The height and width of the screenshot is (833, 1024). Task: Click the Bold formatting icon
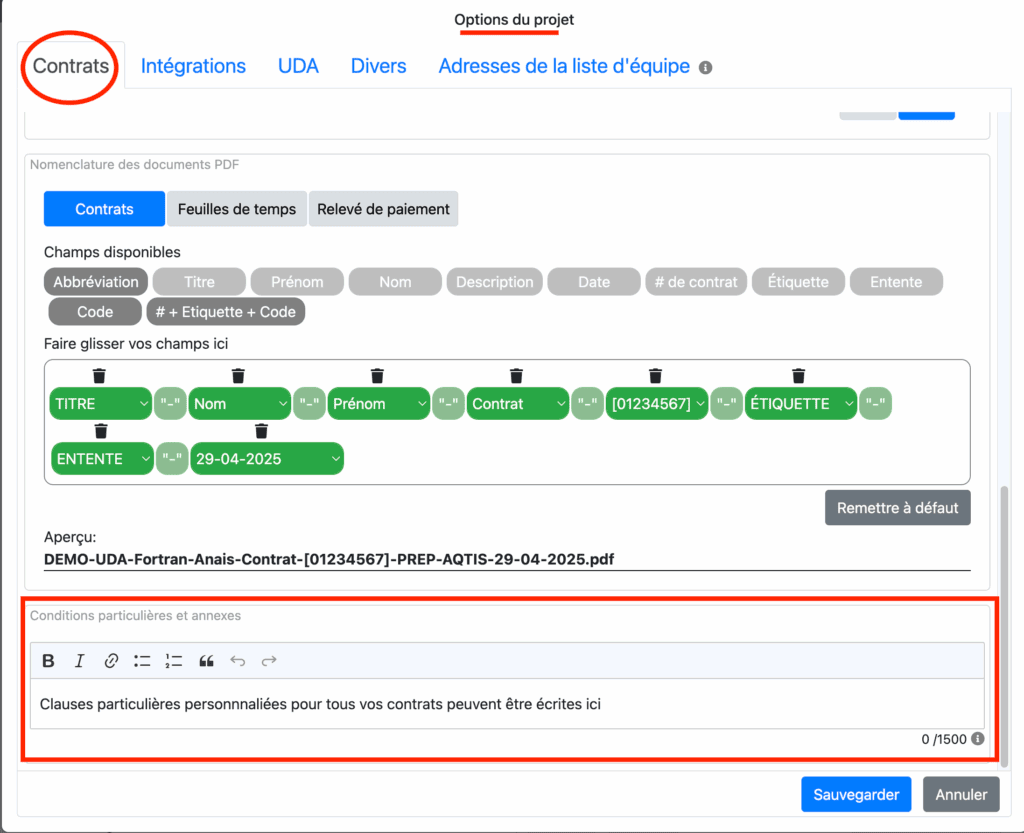click(x=48, y=661)
